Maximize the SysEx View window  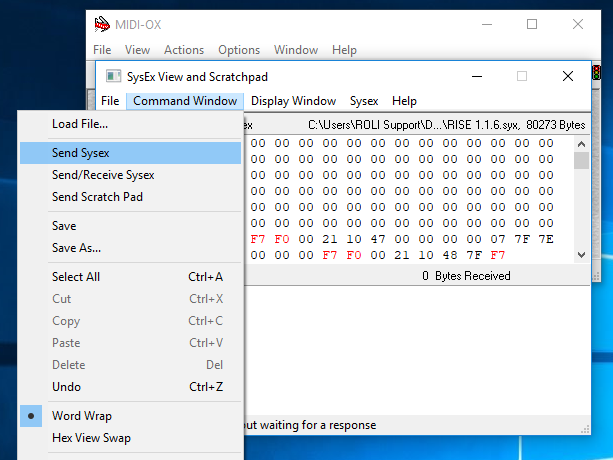click(x=521, y=76)
